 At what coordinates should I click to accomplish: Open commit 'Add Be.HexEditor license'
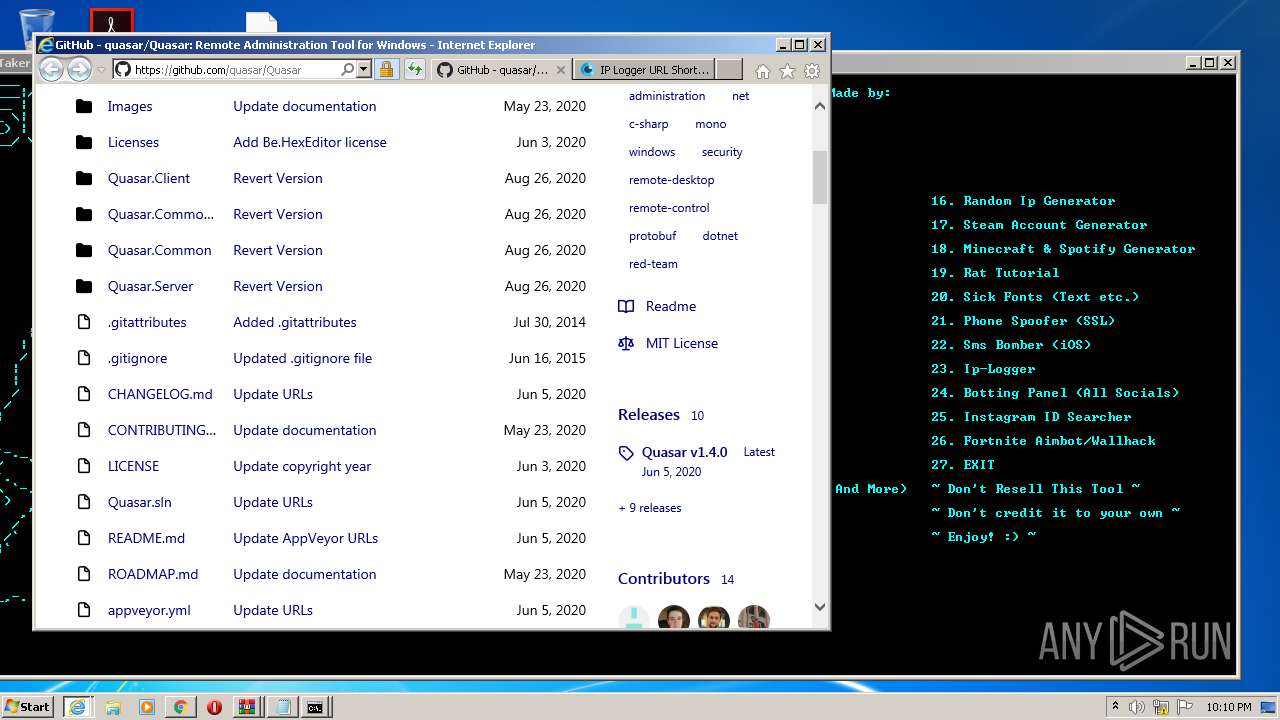(x=310, y=142)
